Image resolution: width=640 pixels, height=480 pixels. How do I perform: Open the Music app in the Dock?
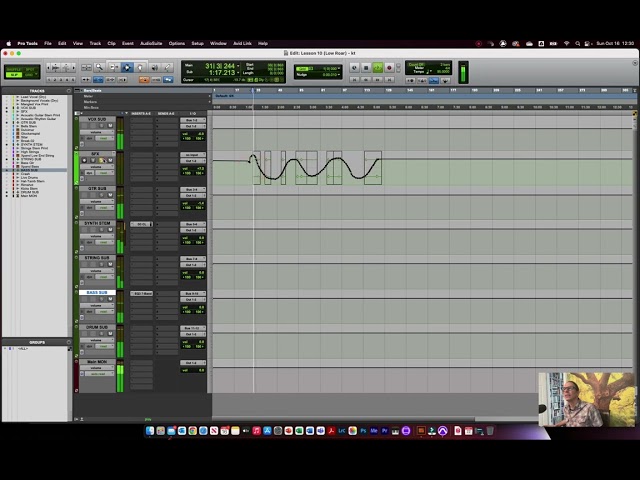(x=256, y=431)
